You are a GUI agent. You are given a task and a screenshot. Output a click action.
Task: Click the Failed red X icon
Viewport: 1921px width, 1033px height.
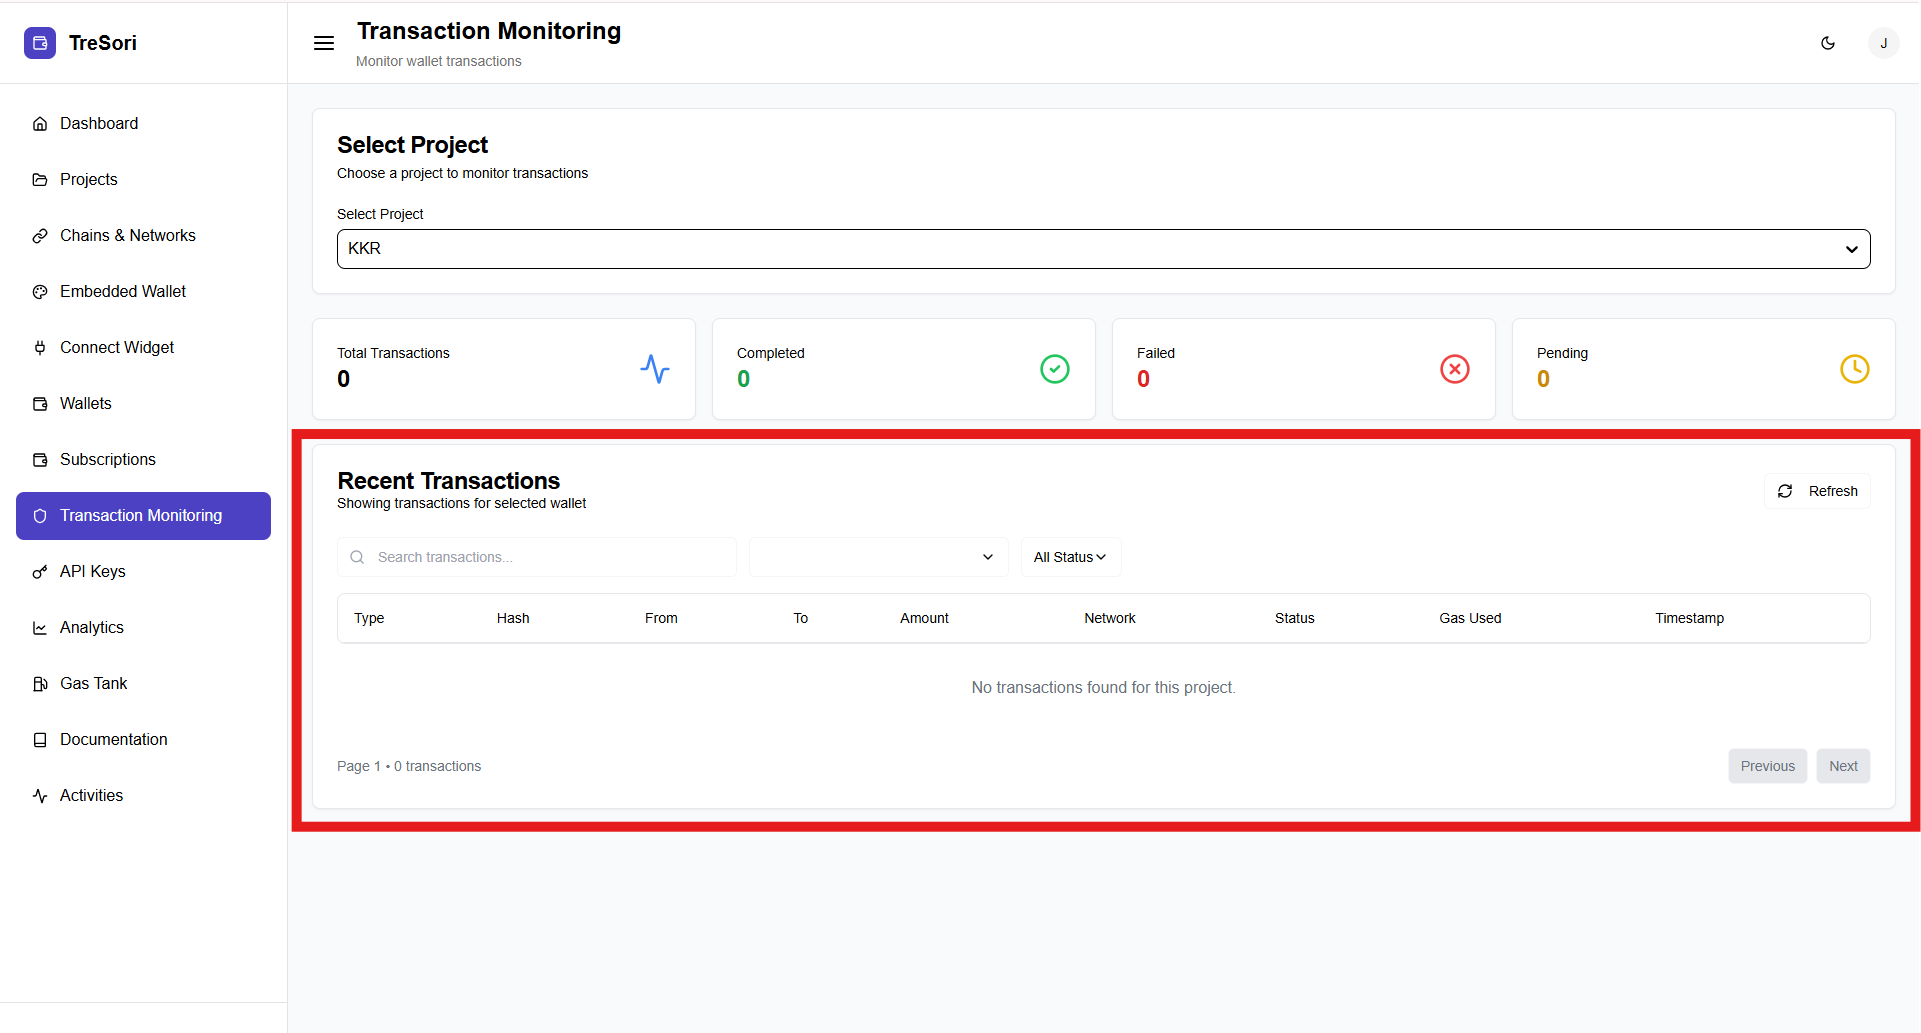click(x=1455, y=369)
